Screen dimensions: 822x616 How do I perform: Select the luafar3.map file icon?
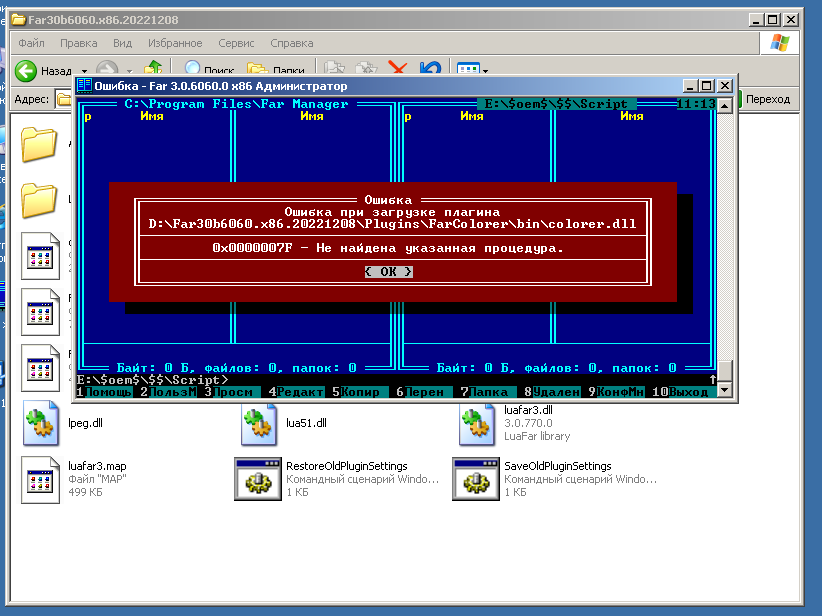[40, 480]
